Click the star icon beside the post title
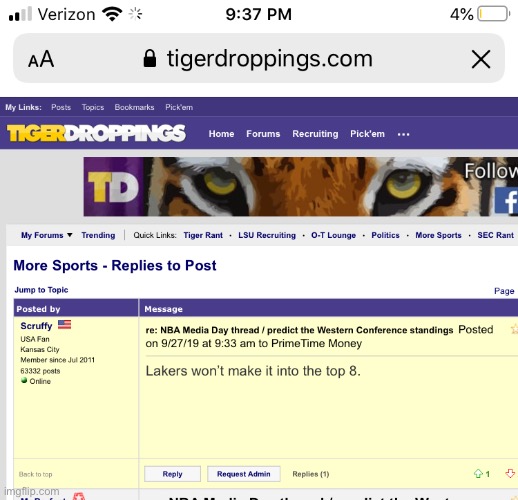The width and height of the screenshot is (518, 500). click(514, 329)
